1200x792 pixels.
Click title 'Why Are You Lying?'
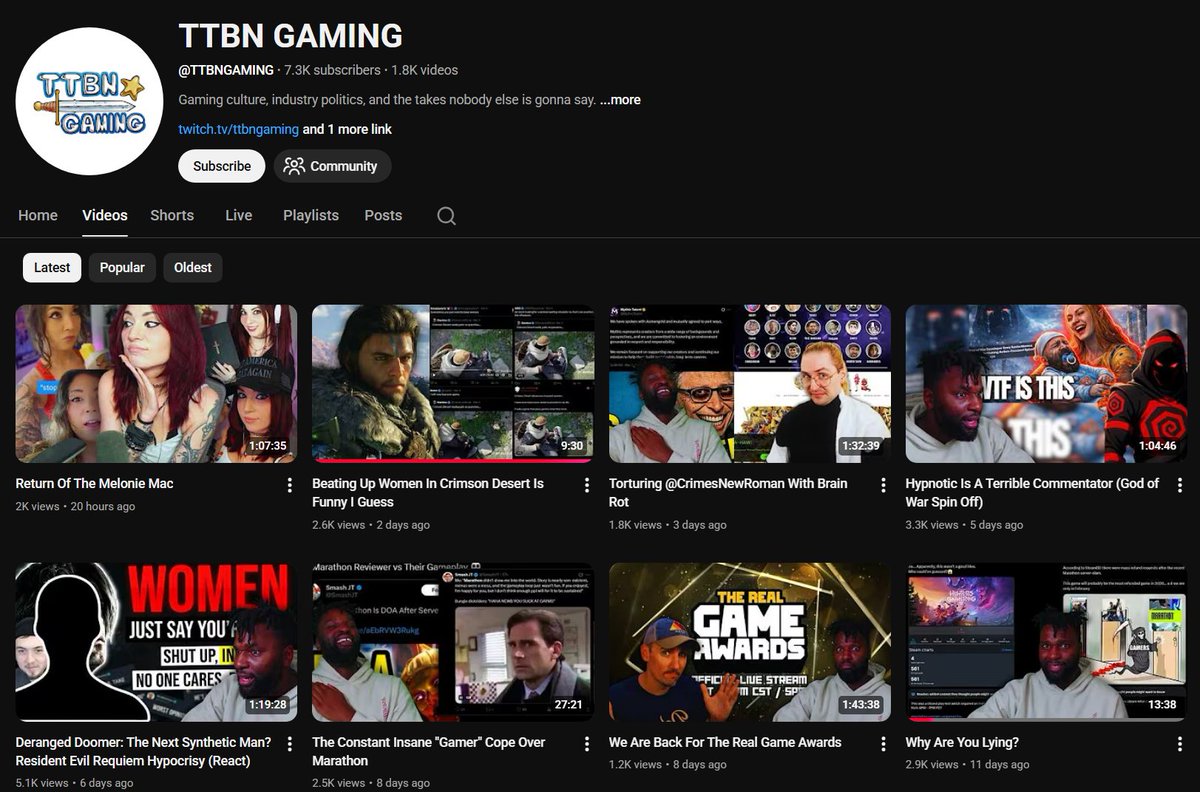pos(962,743)
